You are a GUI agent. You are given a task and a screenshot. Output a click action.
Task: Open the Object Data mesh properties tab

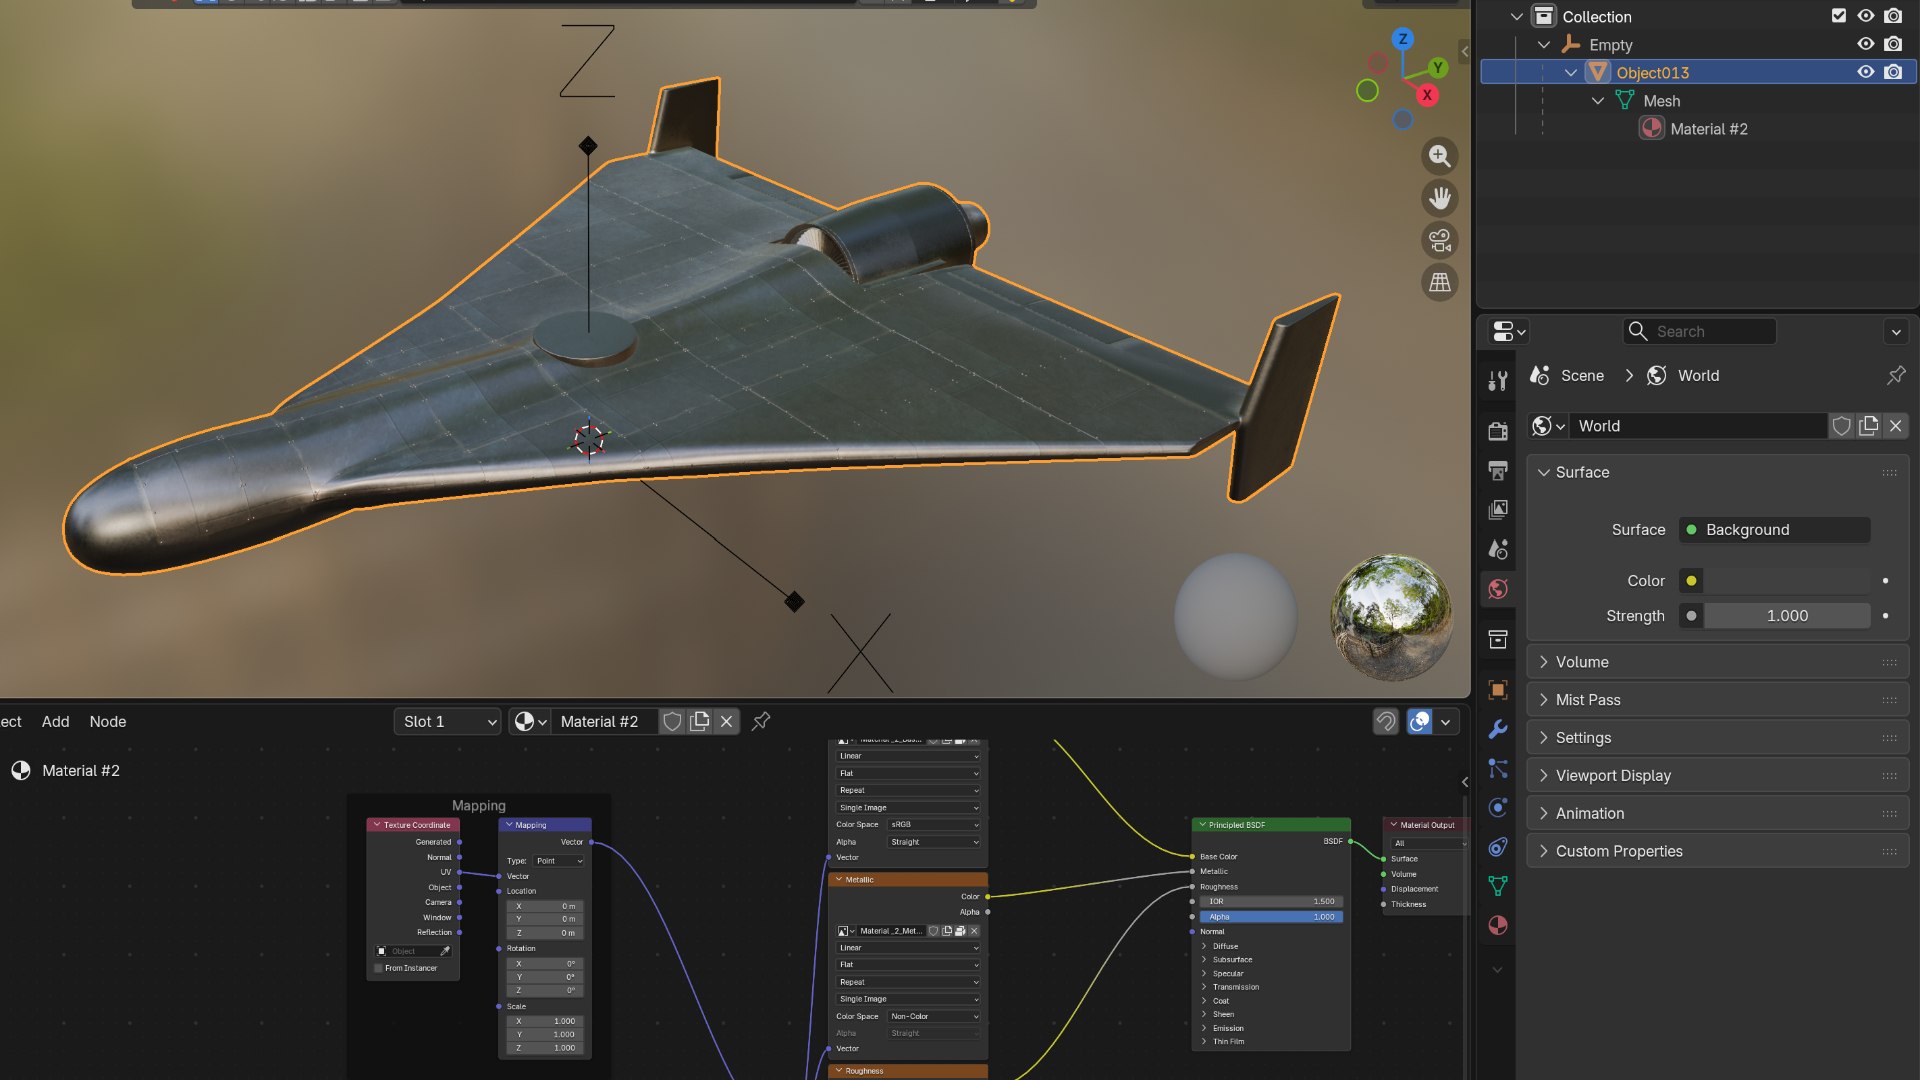point(1498,886)
